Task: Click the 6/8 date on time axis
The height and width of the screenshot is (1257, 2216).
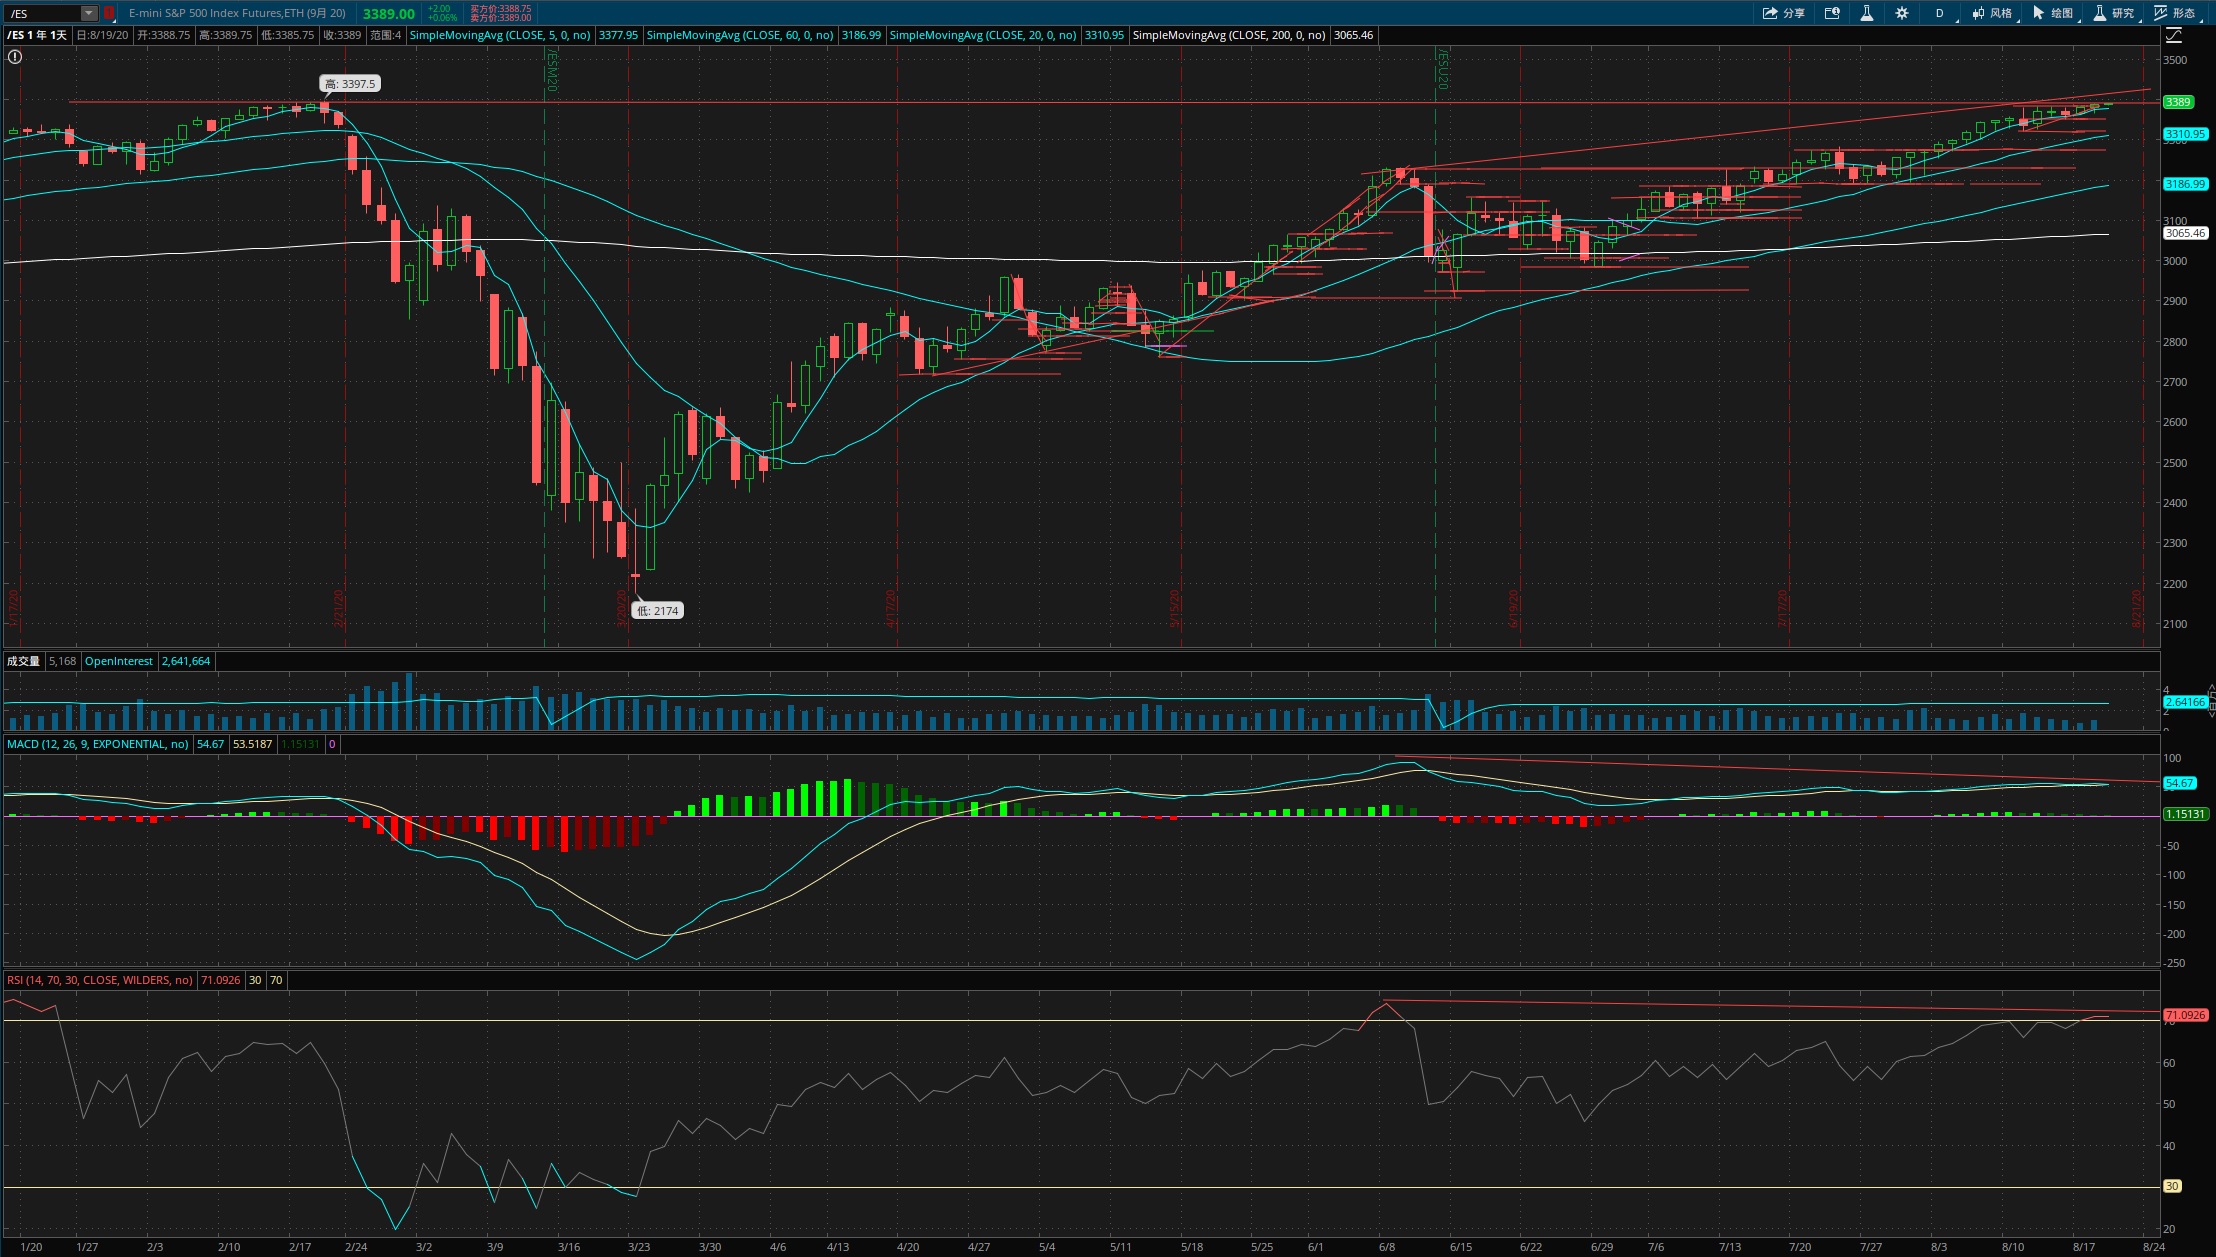Action: pos(1387,1247)
